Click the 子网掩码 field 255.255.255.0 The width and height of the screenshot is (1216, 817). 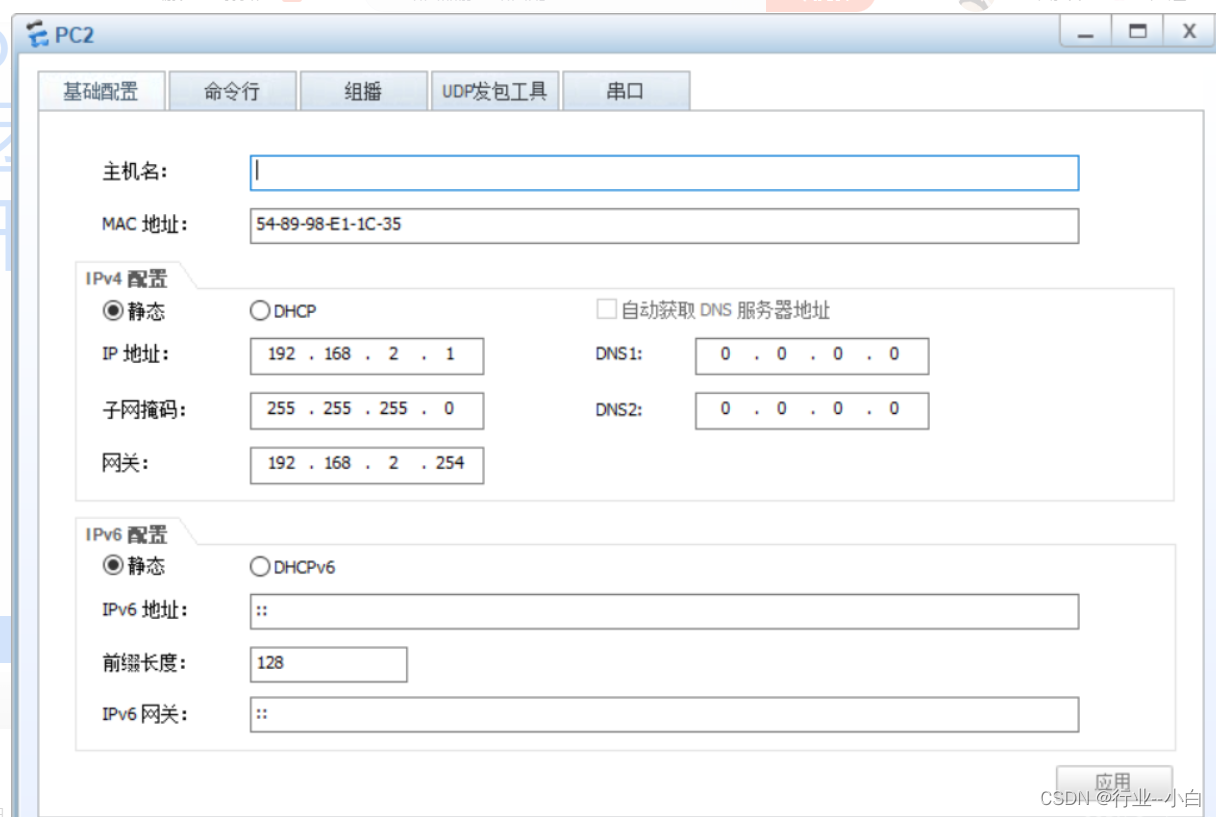(367, 410)
